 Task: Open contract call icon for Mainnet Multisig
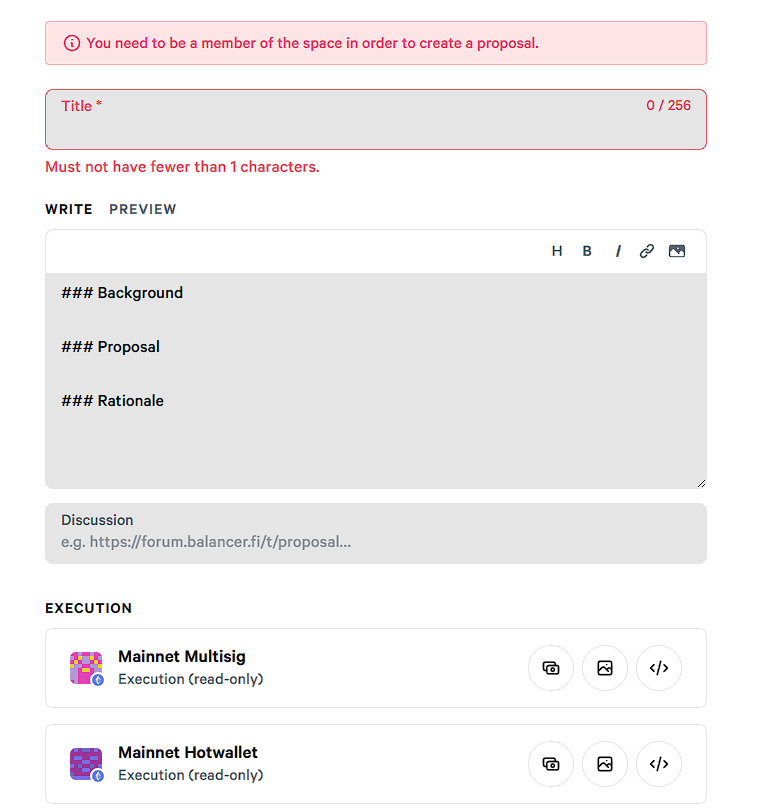click(x=659, y=668)
